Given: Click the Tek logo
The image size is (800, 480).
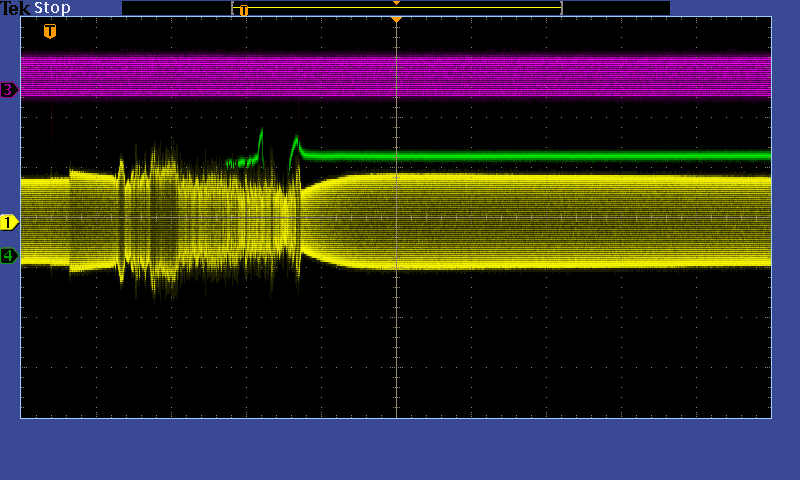Looking at the screenshot, I should pyautogui.click(x=15, y=8).
